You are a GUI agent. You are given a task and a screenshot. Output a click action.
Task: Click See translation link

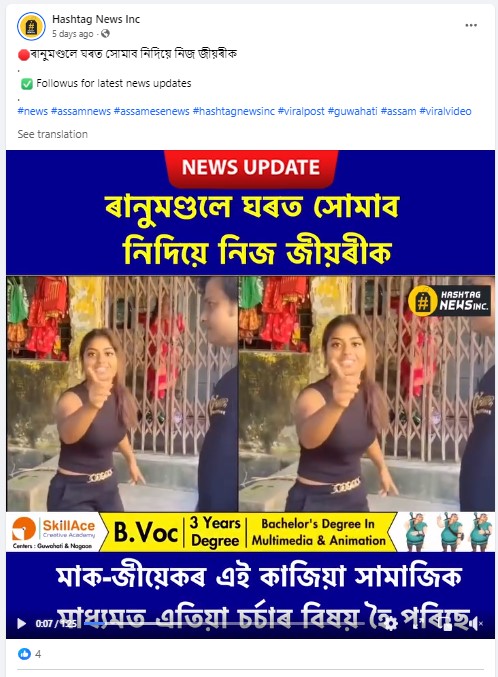coord(52,134)
